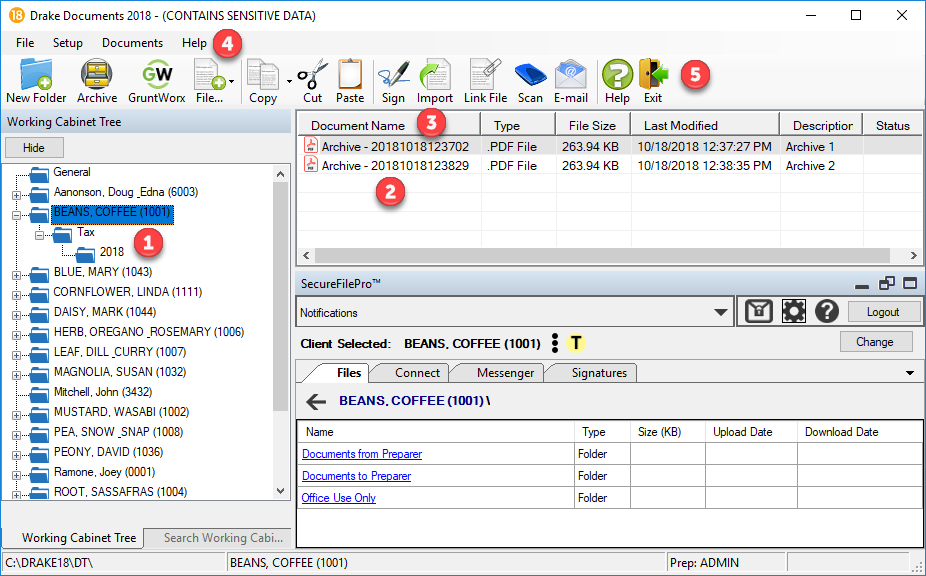This screenshot has width=926, height=576.
Task: Open SecureFilePro settings gear
Action: 793,311
